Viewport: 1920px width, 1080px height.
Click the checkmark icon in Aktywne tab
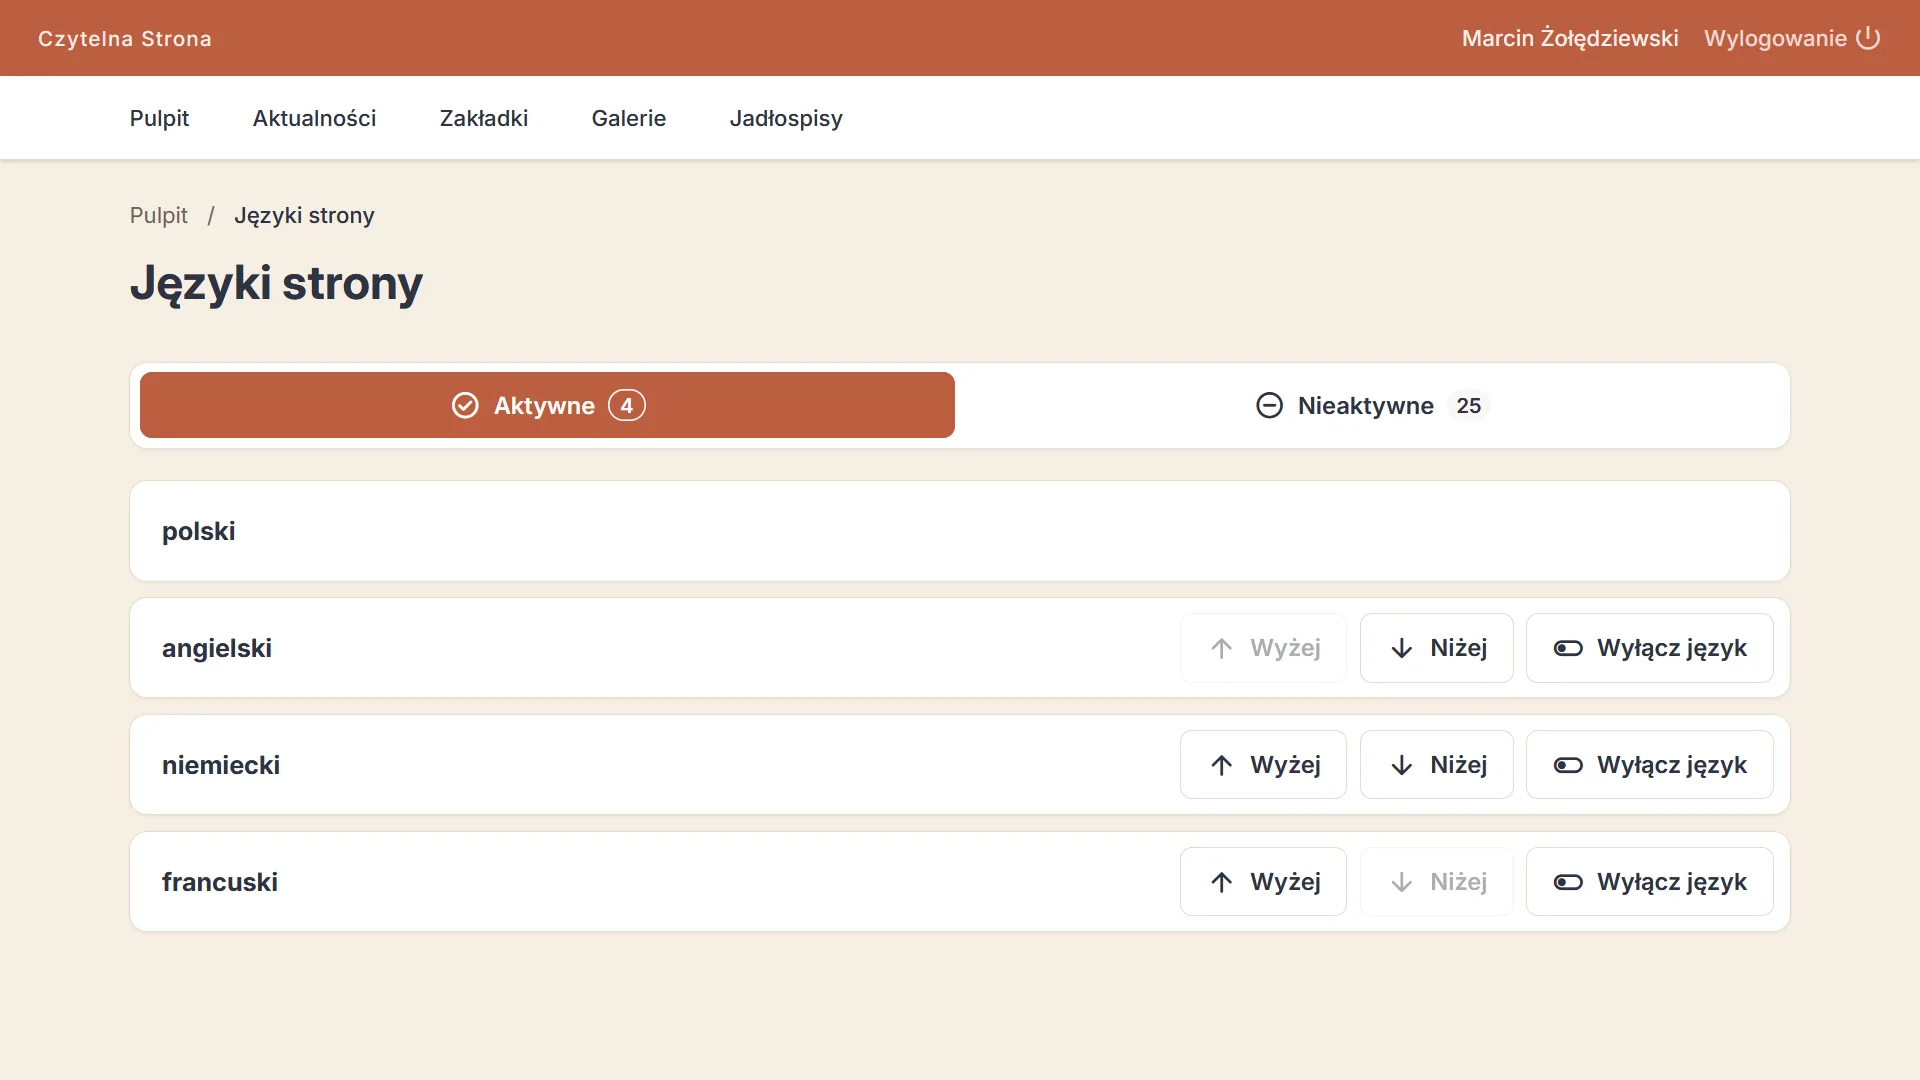click(x=465, y=405)
